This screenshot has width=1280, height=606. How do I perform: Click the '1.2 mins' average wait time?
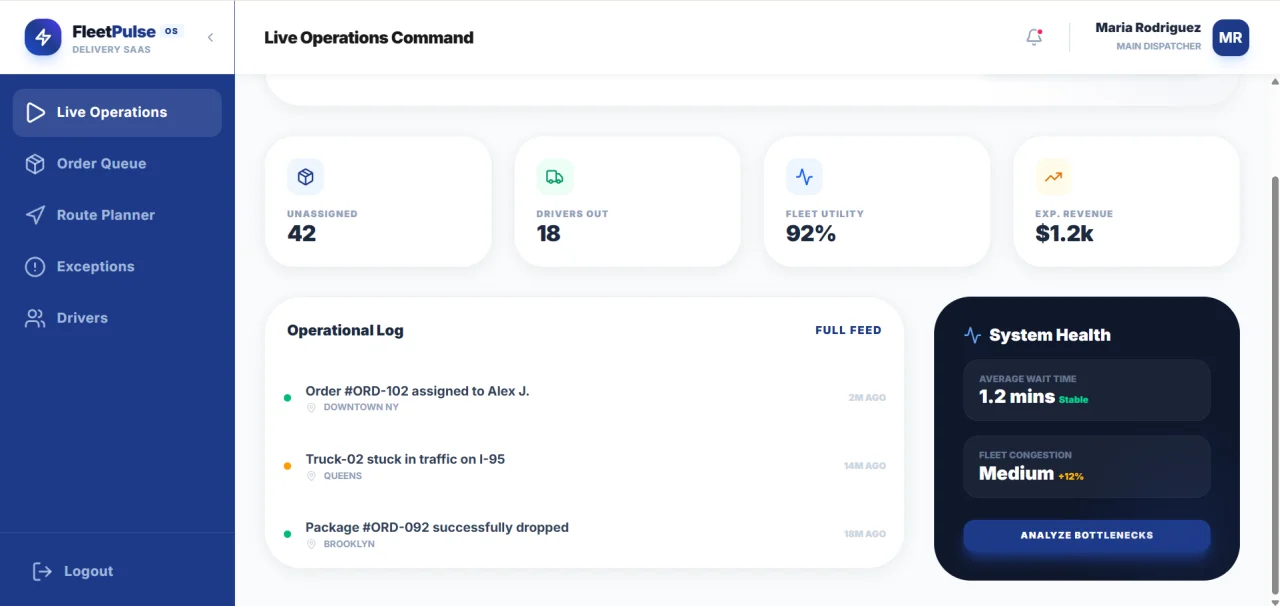tap(1017, 396)
